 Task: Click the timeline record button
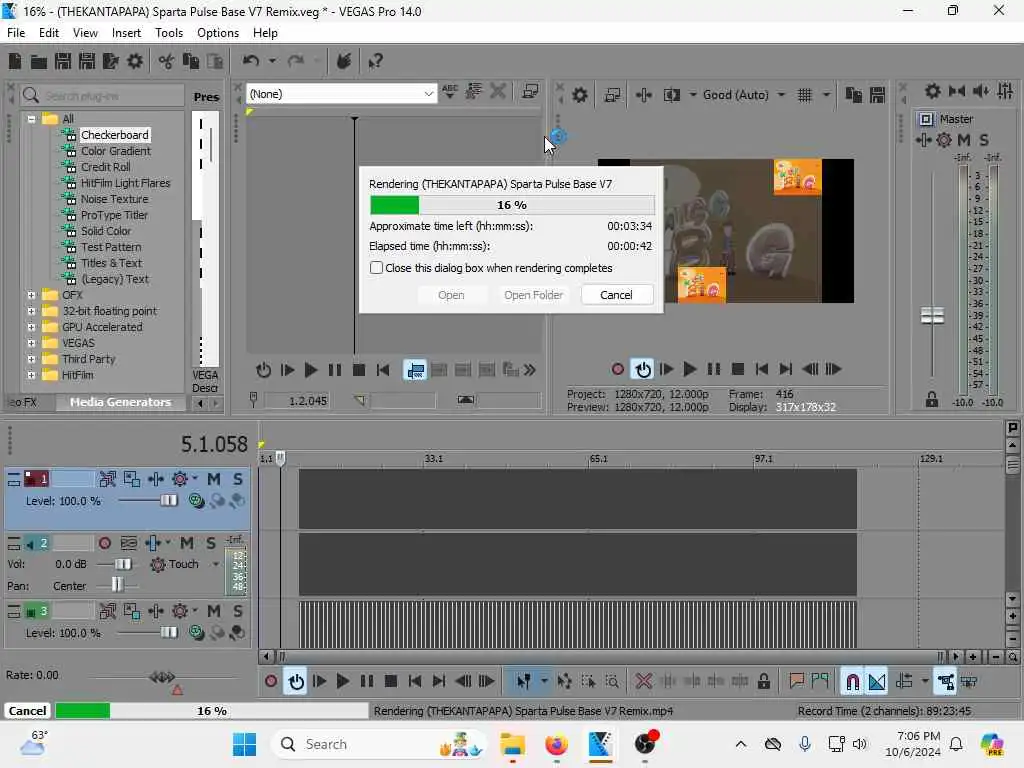[271, 682]
